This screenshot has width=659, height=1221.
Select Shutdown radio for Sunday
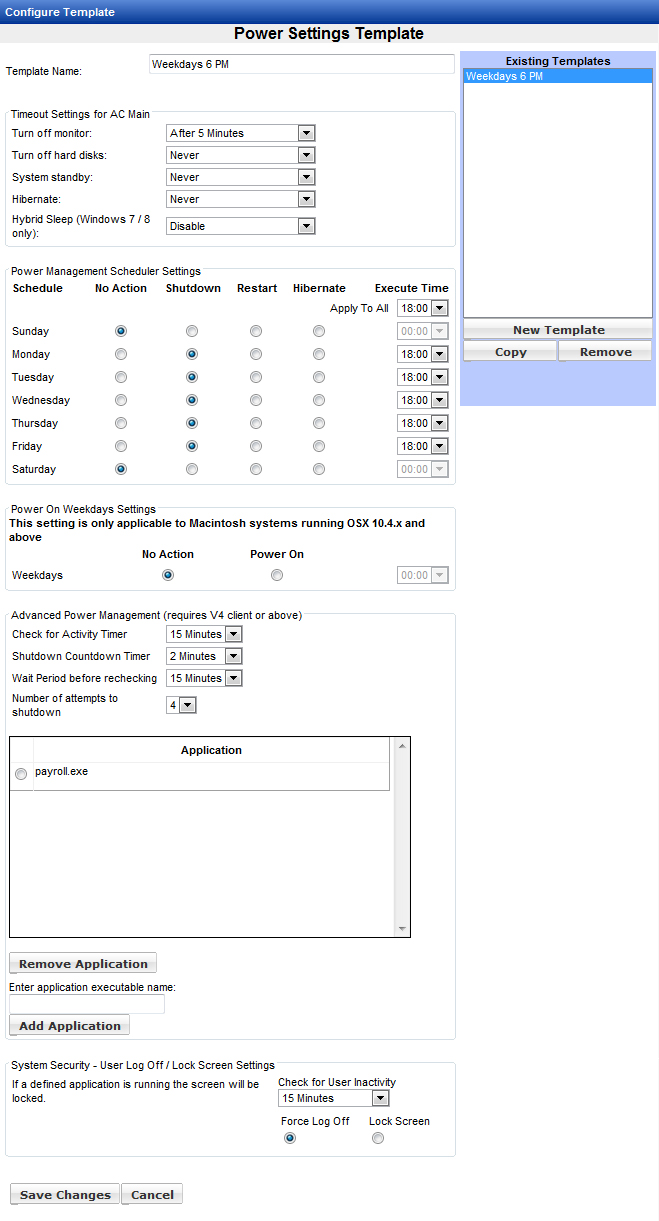click(192, 331)
